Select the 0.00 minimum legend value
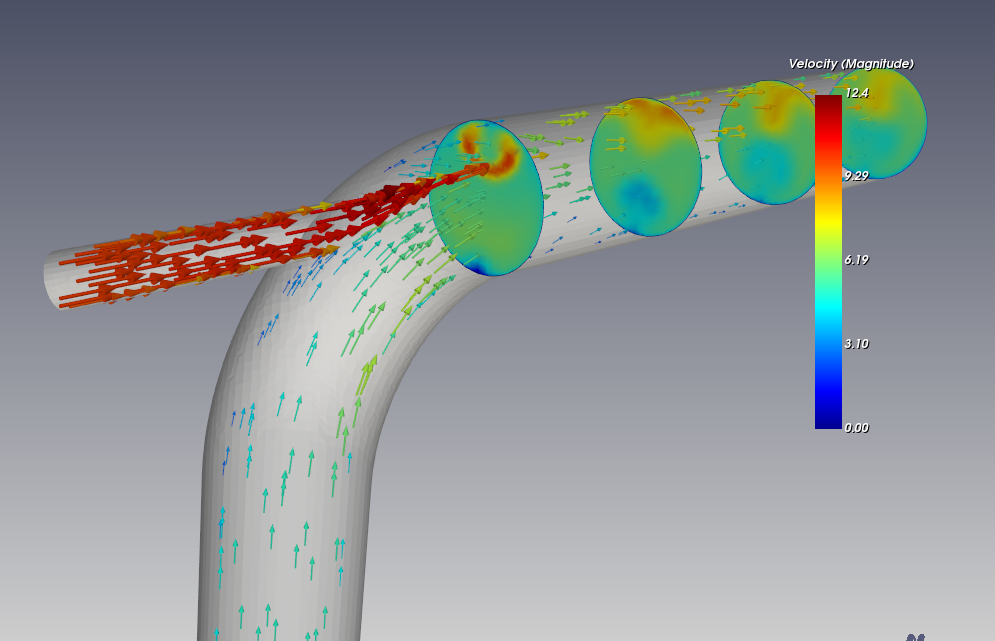The width and height of the screenshot is (995, 641). pos(857,428)
